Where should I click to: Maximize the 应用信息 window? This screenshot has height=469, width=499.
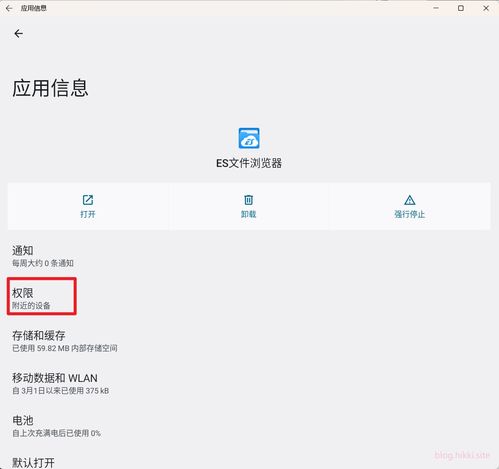[461, 8]
